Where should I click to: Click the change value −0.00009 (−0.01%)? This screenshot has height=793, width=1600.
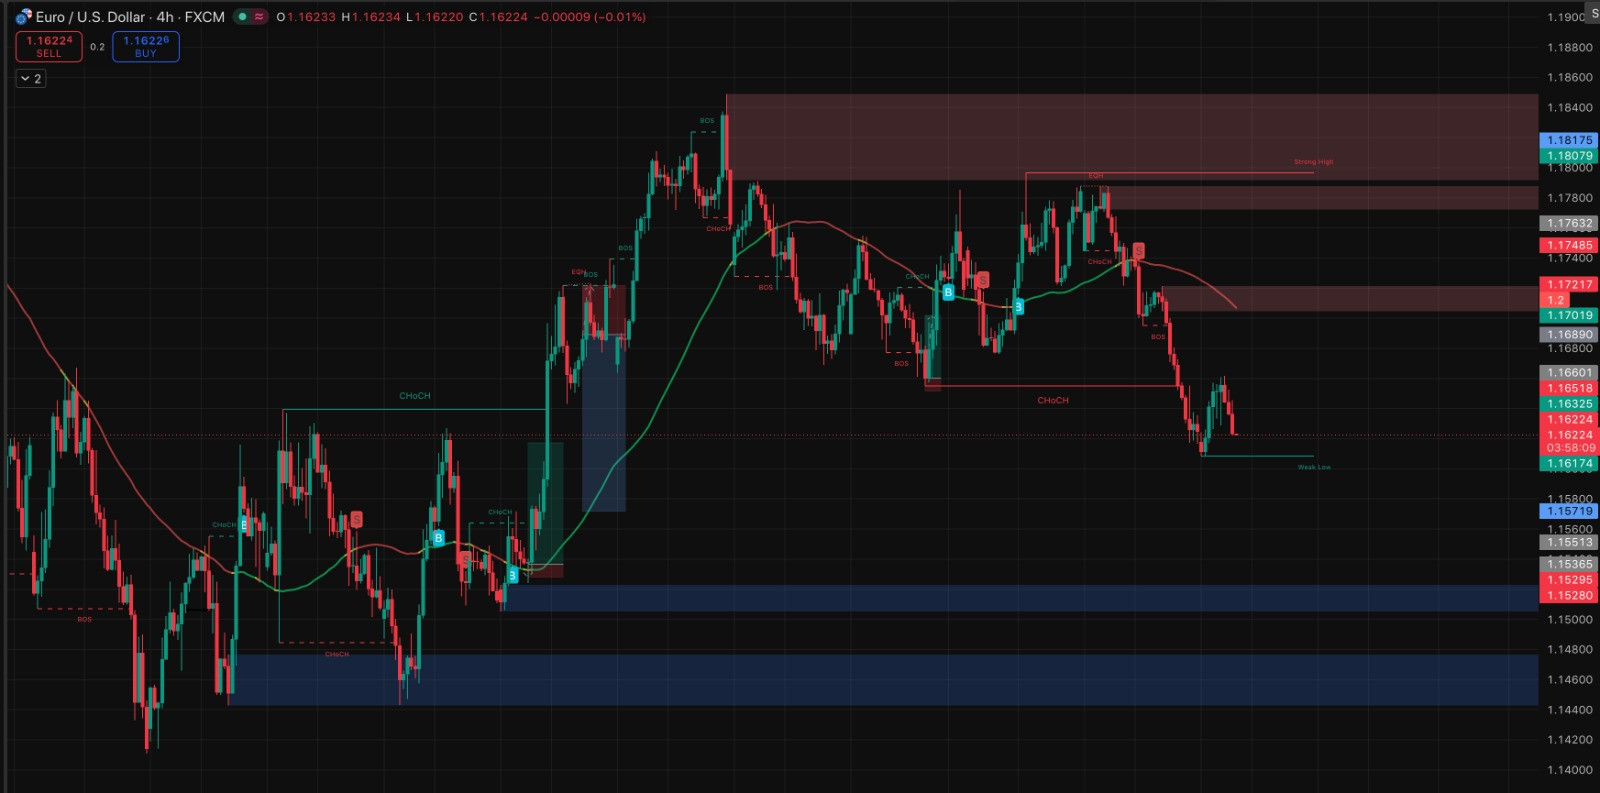pos(590,17)
